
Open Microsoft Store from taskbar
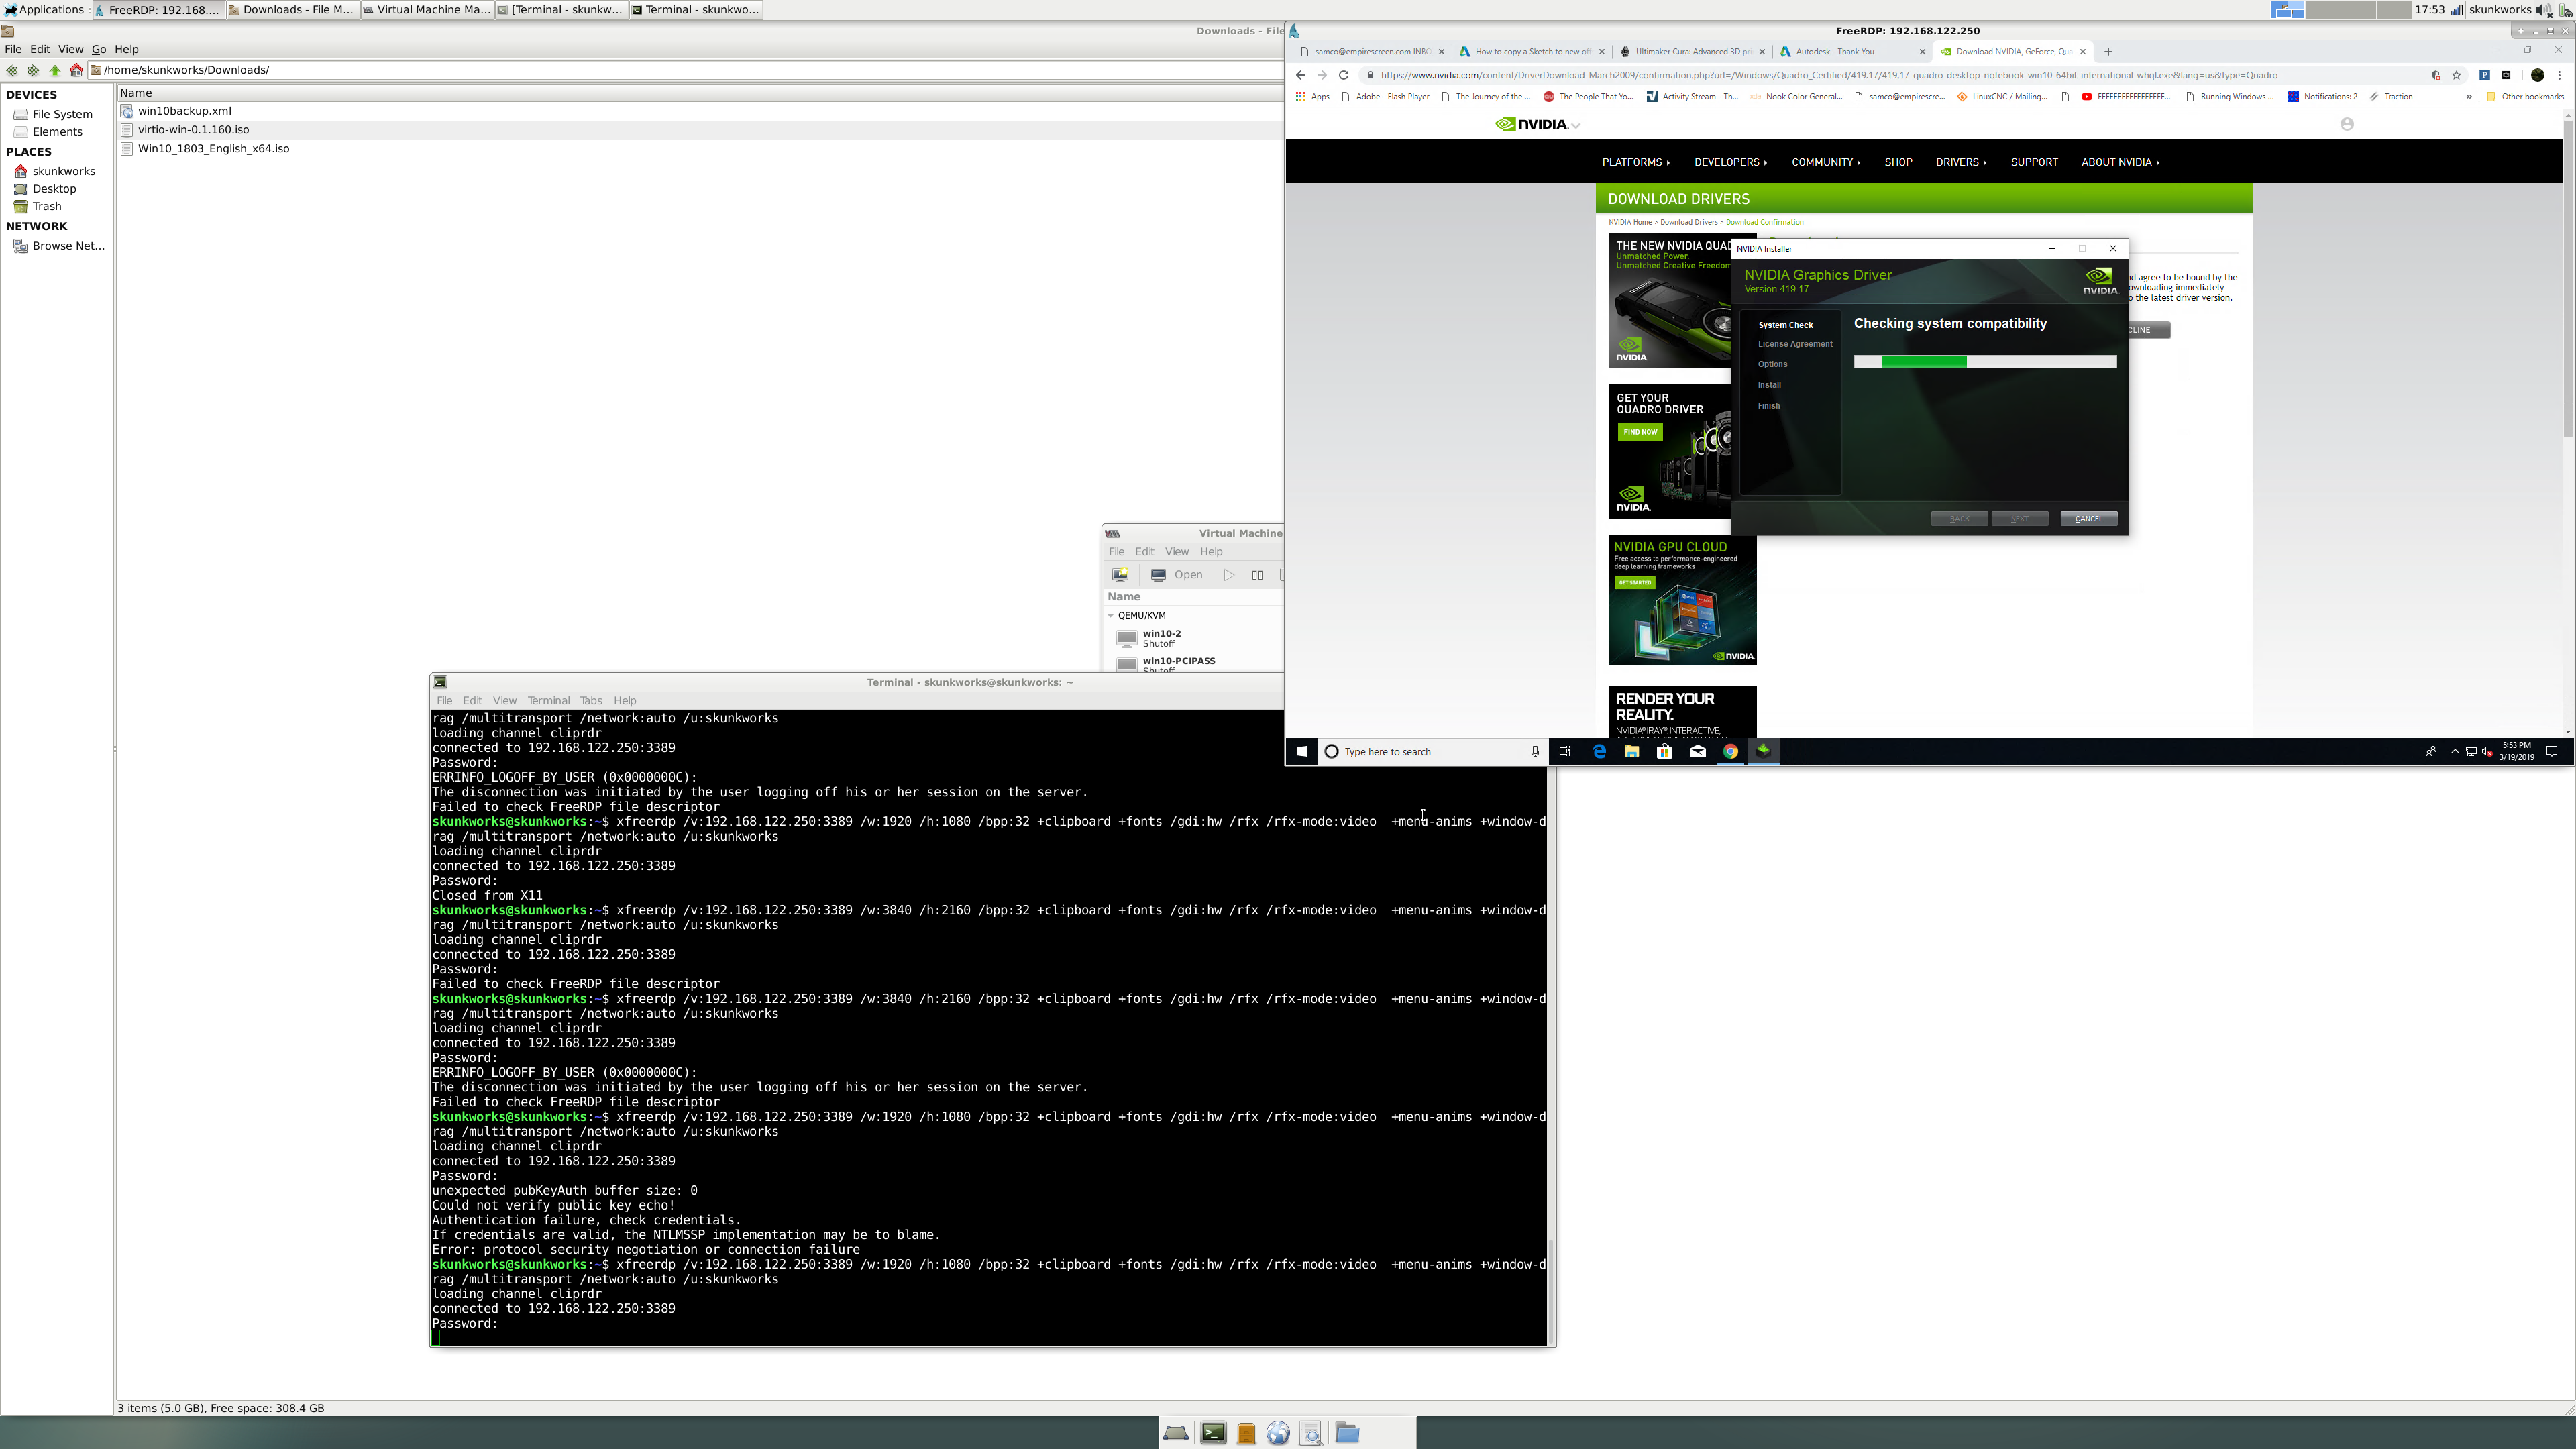pyautogui.click(x=1665, y=752)
